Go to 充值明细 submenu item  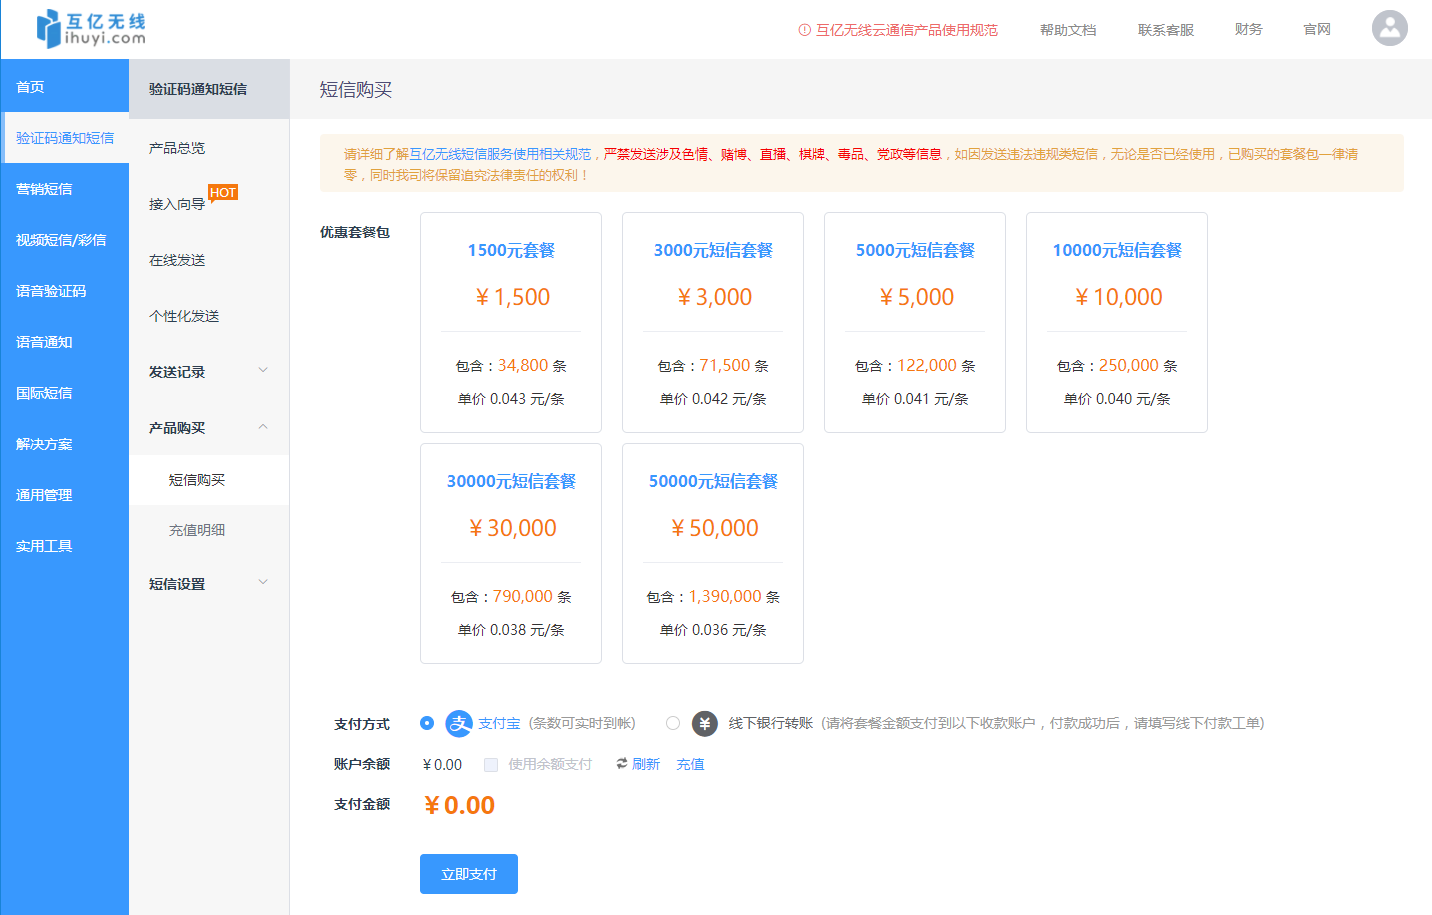[197, 530]
